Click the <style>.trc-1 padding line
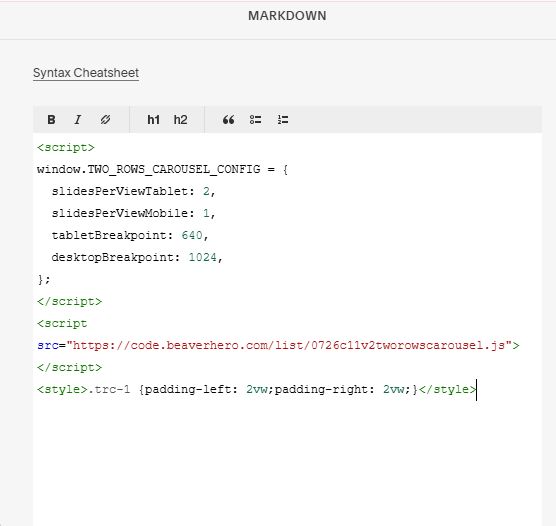556x526 pixels. coord(257,389)
